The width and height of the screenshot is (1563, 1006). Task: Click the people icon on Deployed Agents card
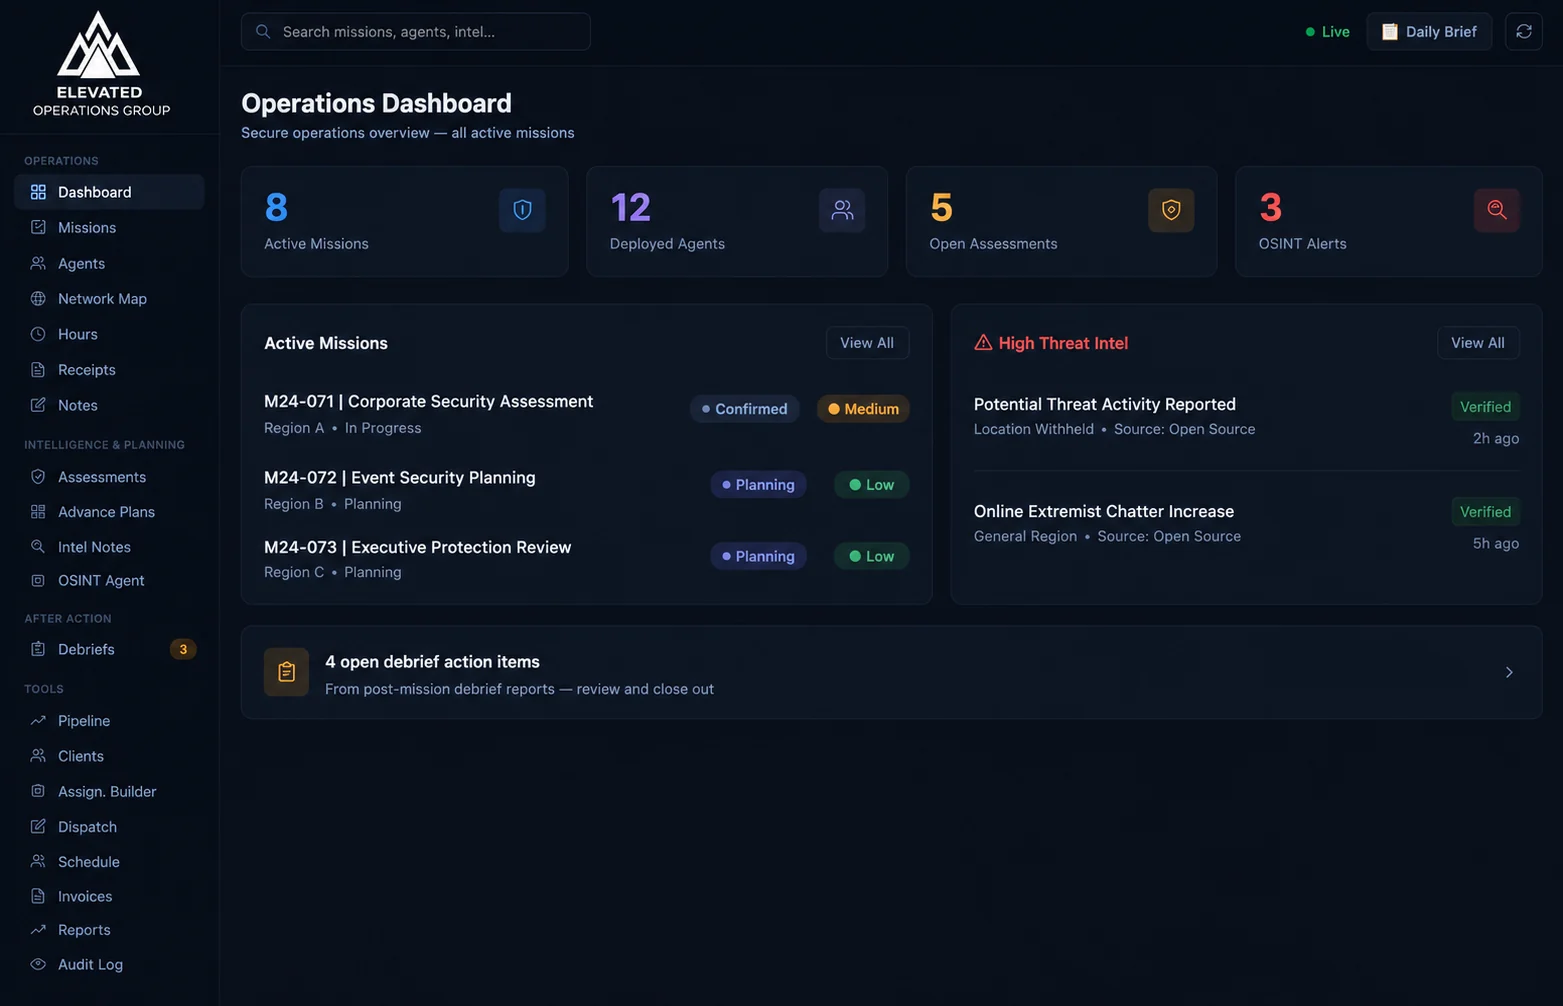tap(842, 210)
